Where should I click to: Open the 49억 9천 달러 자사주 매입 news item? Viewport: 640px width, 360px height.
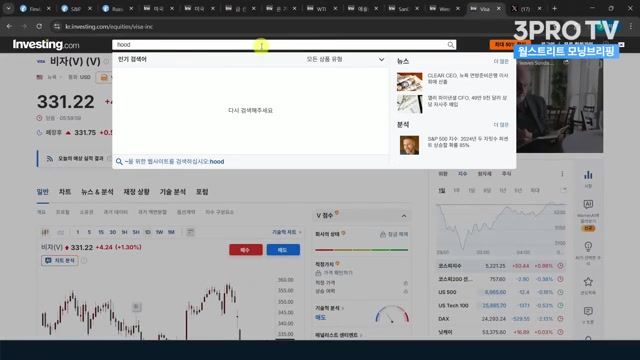pyautogui.click(x=467, y=101)
